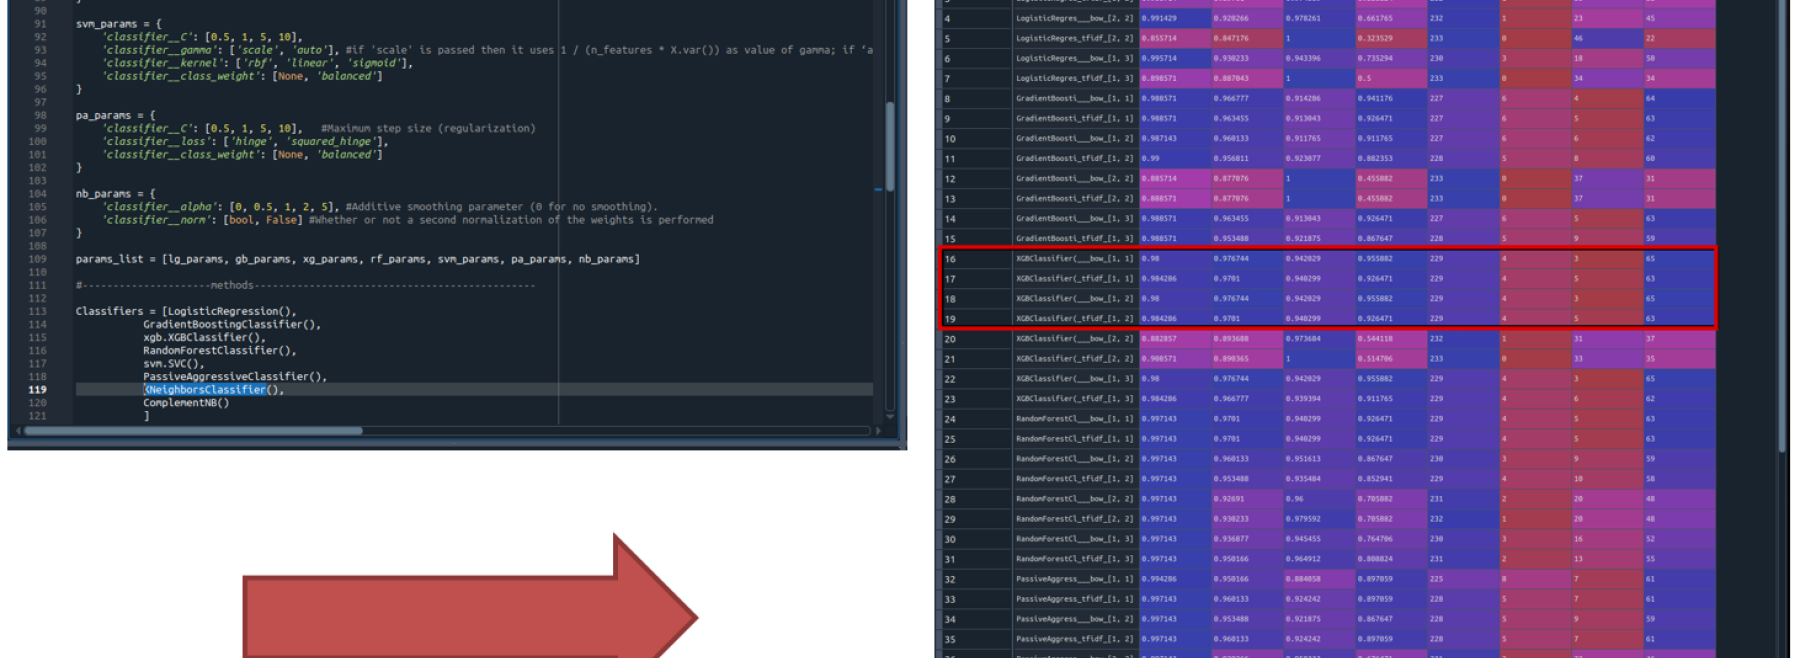The width and height of the screenshot is (1800, 658).
Task: Click the 0.855714 cell in row 5
Action: point(1175,39)
